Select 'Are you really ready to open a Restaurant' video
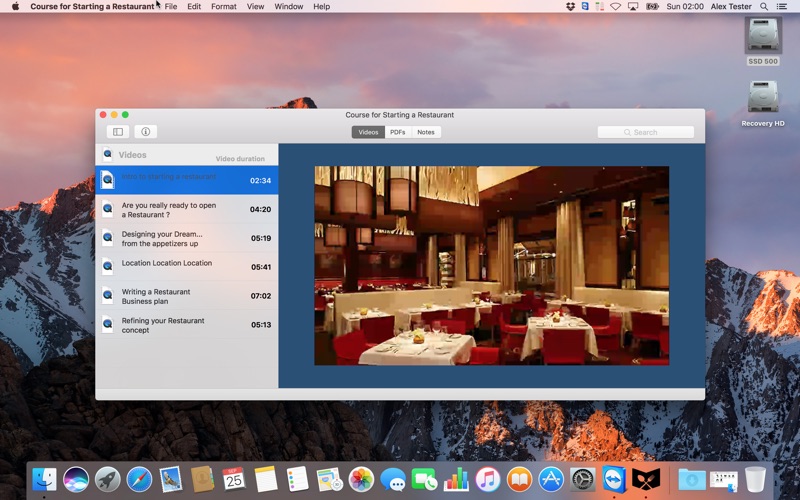 tap(187, 209)
